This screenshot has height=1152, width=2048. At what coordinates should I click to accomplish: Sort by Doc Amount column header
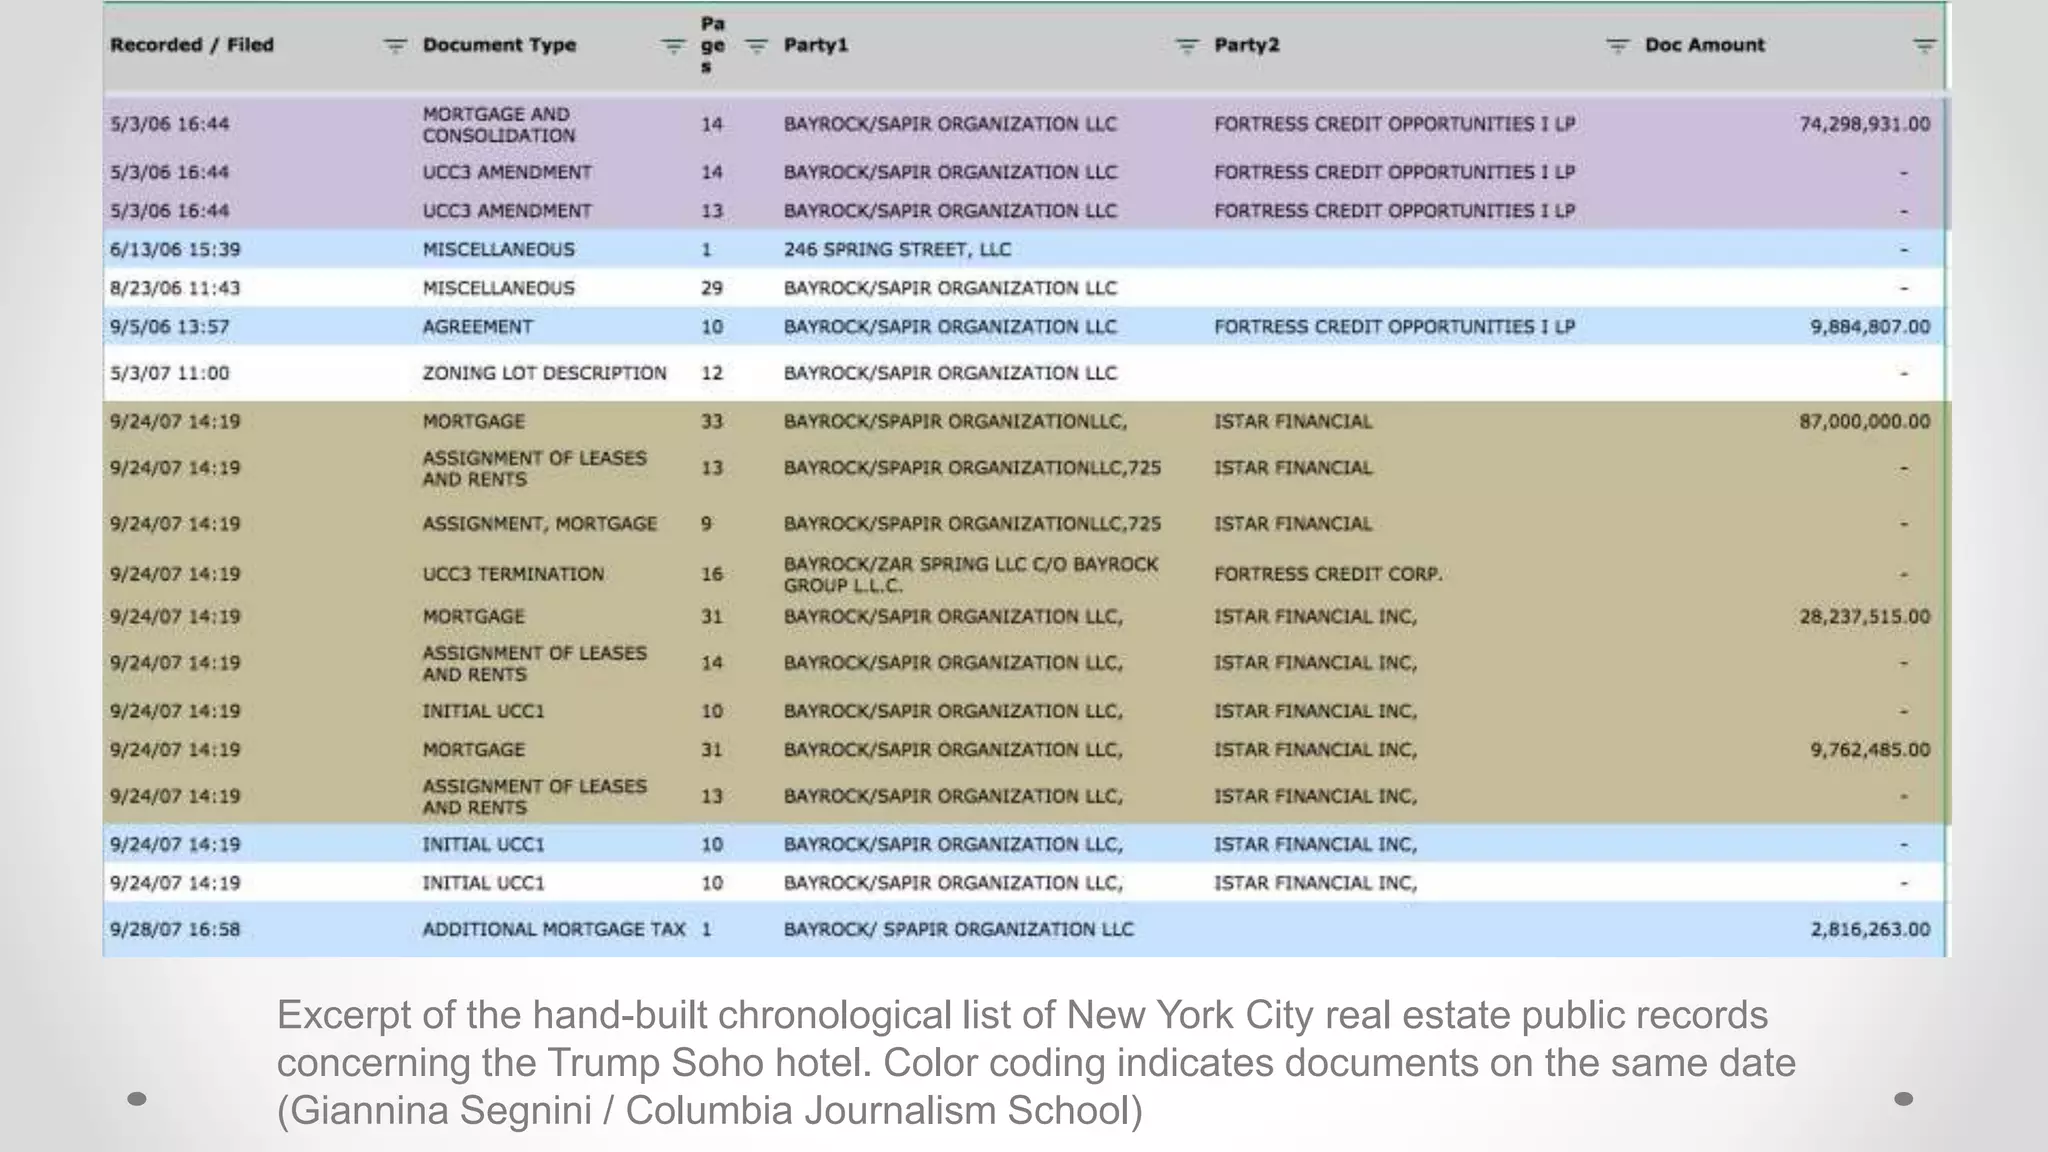click(1705, 45)
